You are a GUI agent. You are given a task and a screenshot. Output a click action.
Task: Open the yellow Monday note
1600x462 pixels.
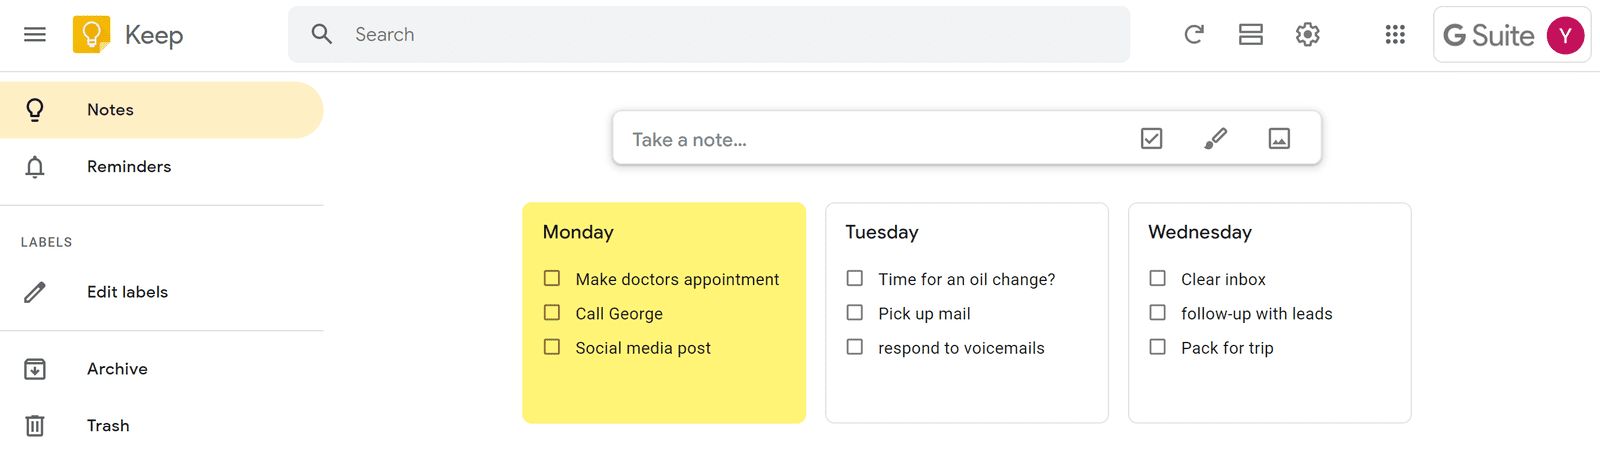tap(664, 313)
